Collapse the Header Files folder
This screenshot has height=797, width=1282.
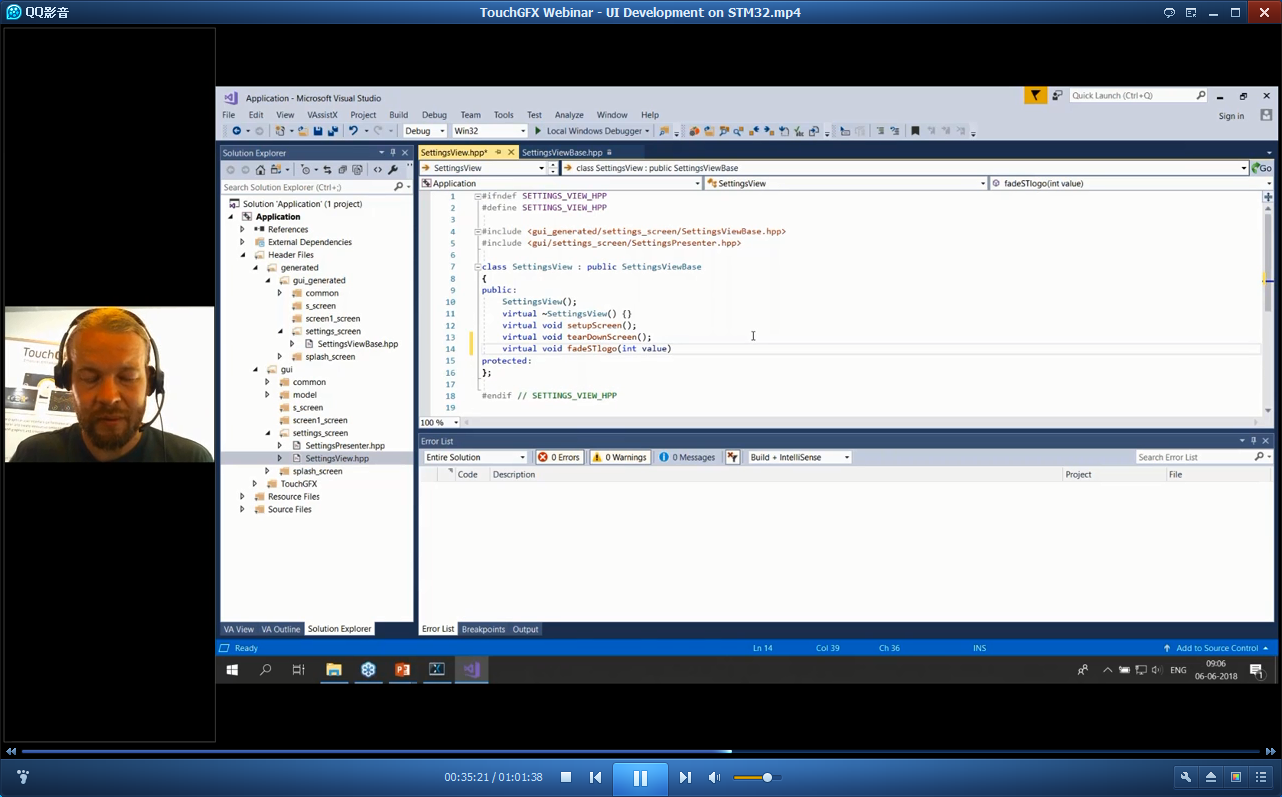coord(242,255)
